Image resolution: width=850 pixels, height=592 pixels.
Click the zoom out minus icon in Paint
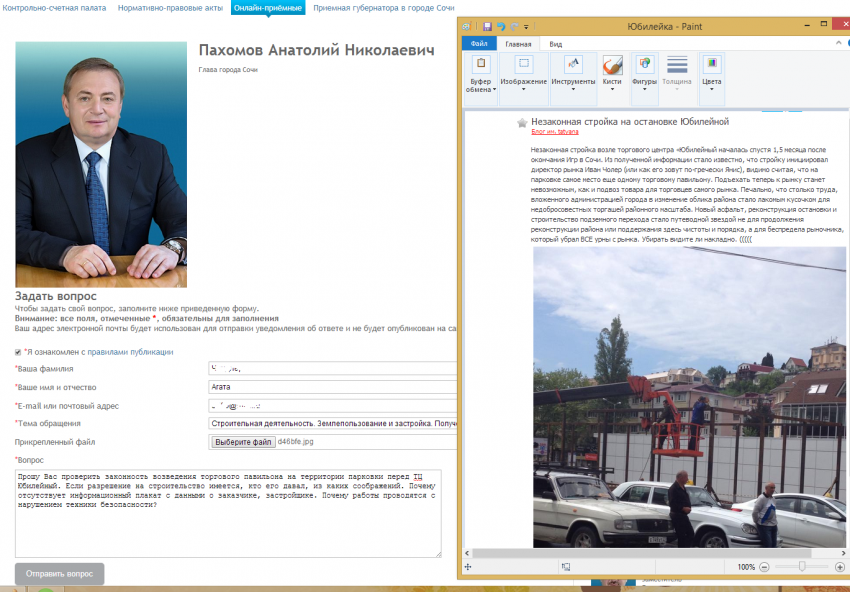pyautogui.click(x=765, y=567)
